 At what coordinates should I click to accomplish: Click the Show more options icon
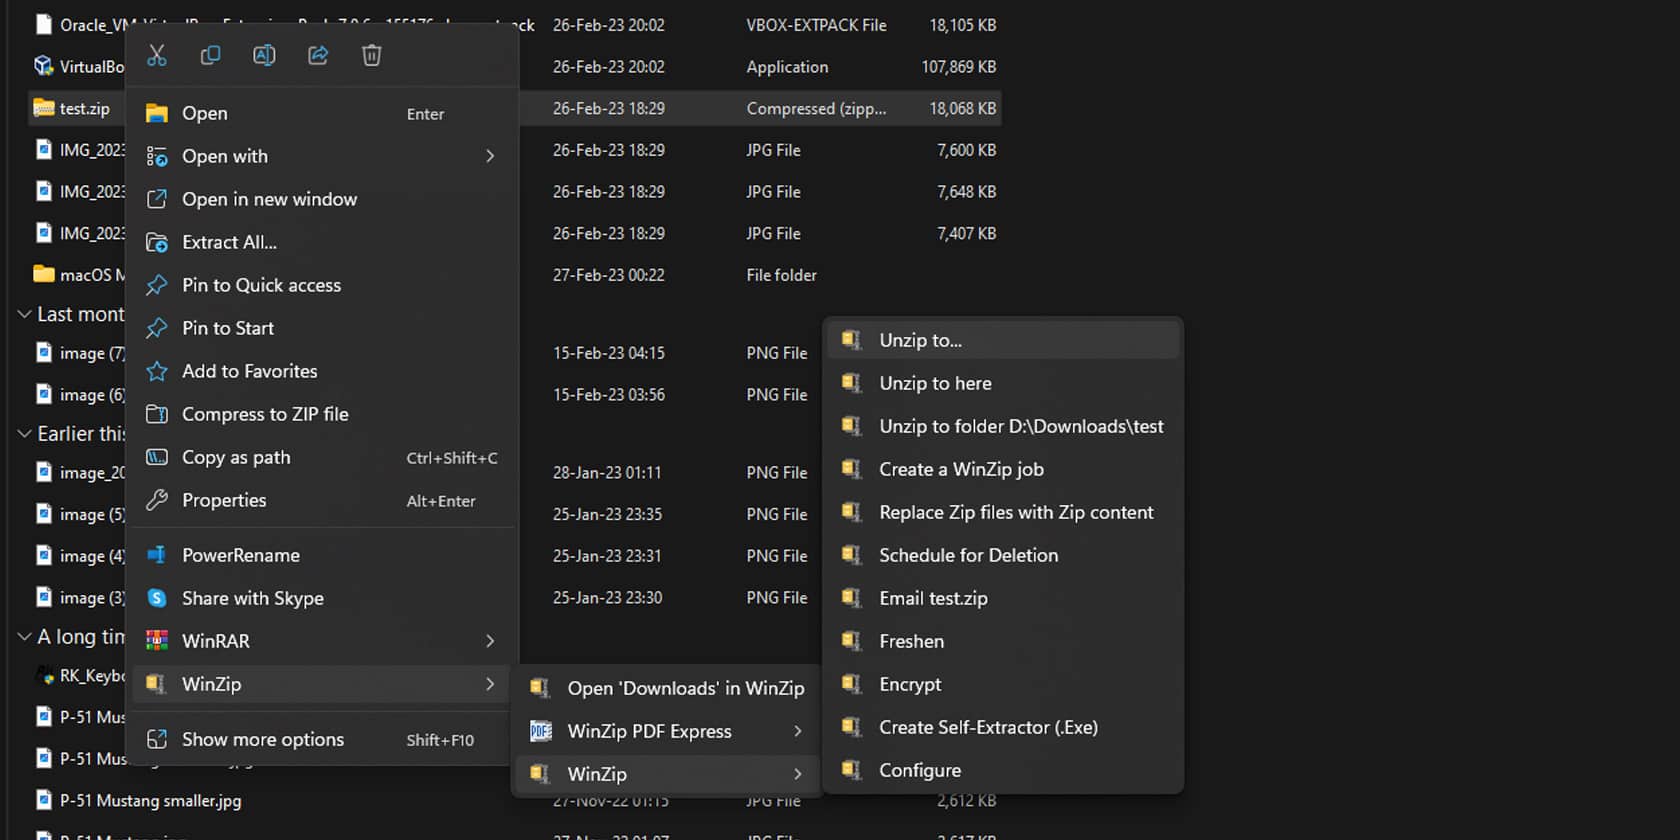pyautogui.click(x=157, y=739)
